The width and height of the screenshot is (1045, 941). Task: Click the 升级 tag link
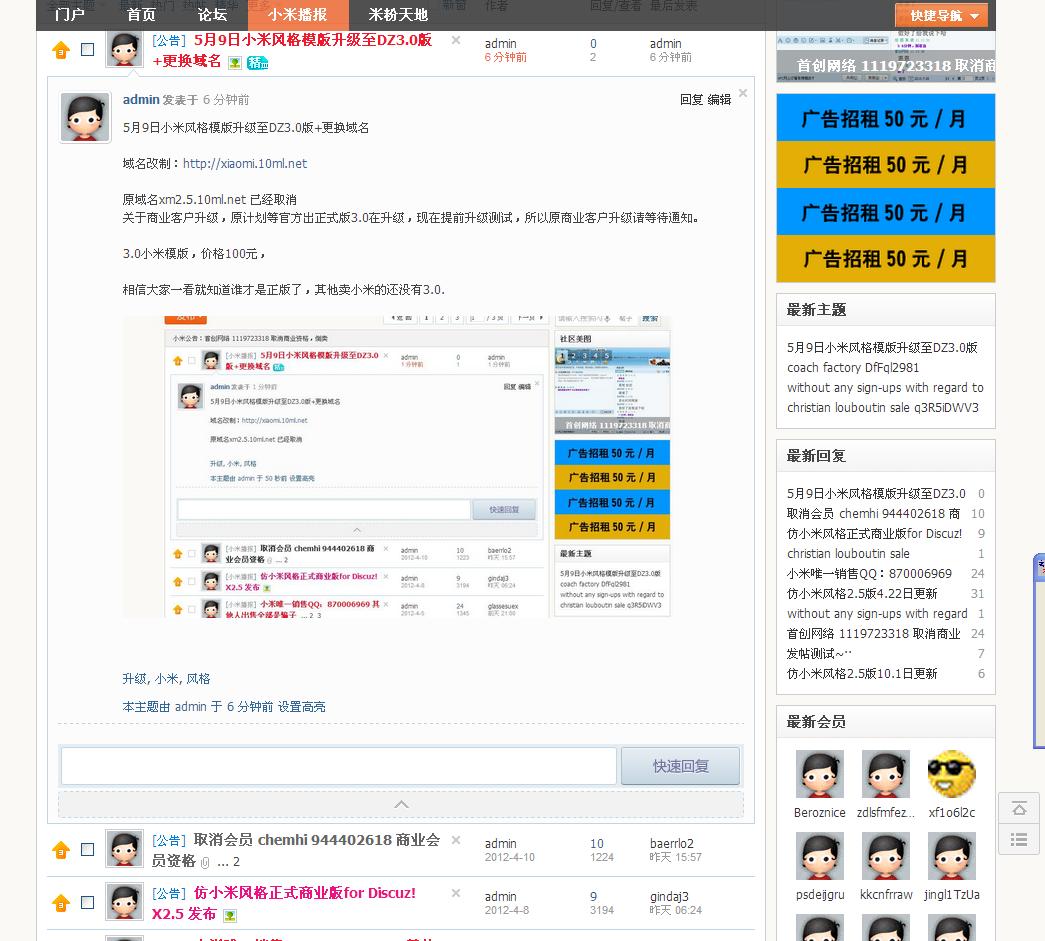pyautogui.click(x=135, y=678)
